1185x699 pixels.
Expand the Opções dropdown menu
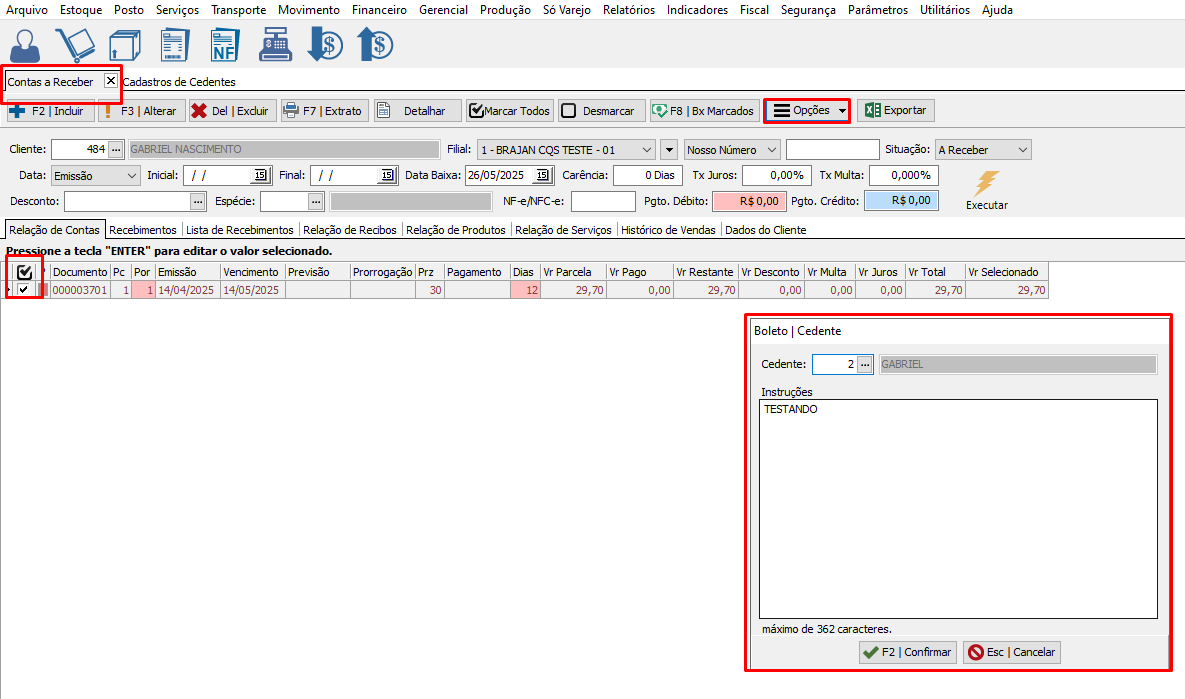807,111
